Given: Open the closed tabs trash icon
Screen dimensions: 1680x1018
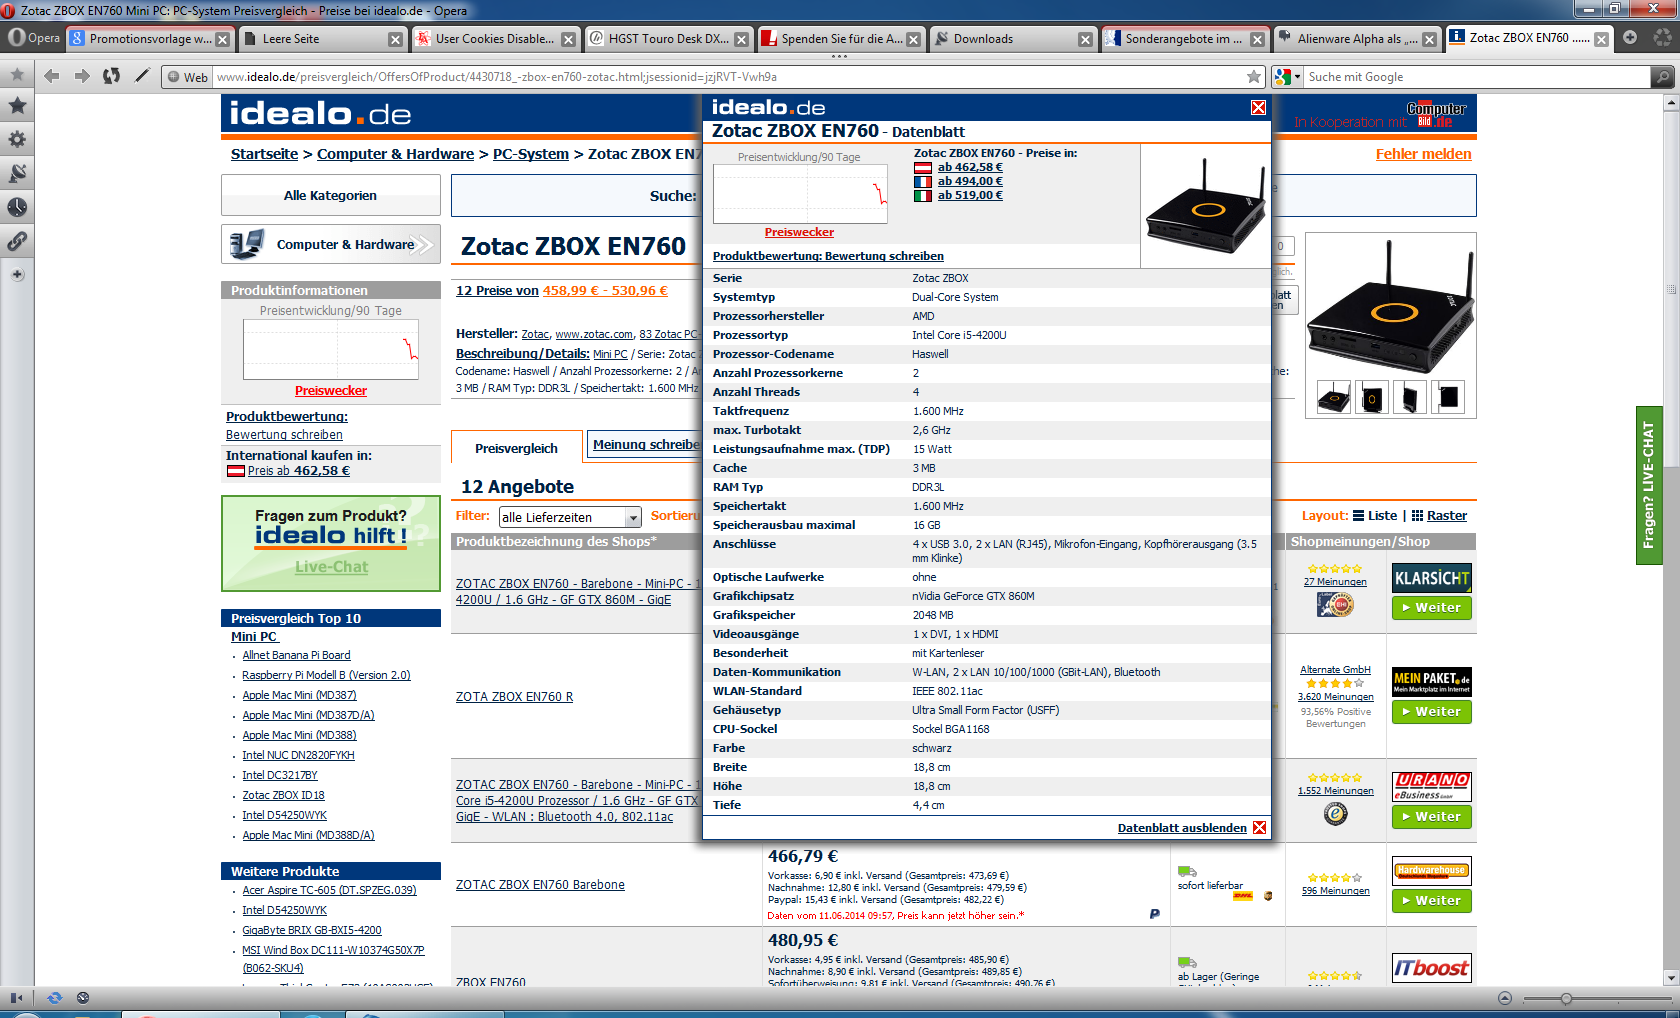Looking at the screenshot, I should pyautogui.click(x=1662, y=38).
